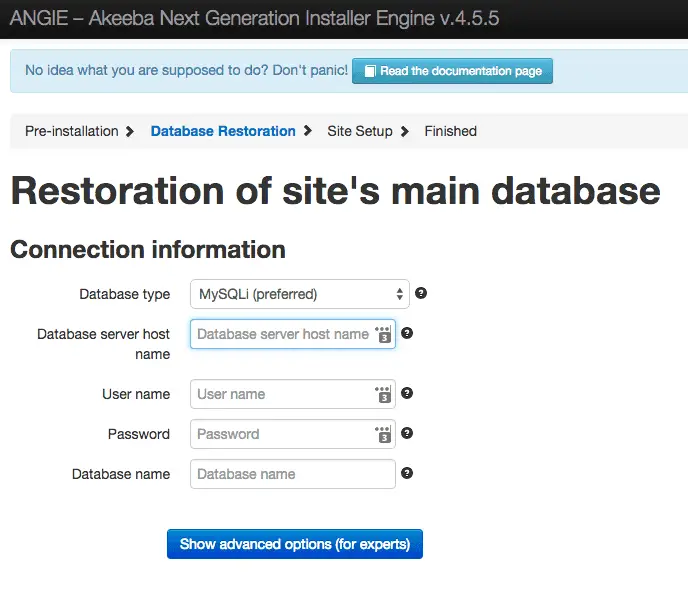Go to Site Setup step
The width and height of the screenshot is (688, 592).
pyautogui.click(x=360, y=131)
